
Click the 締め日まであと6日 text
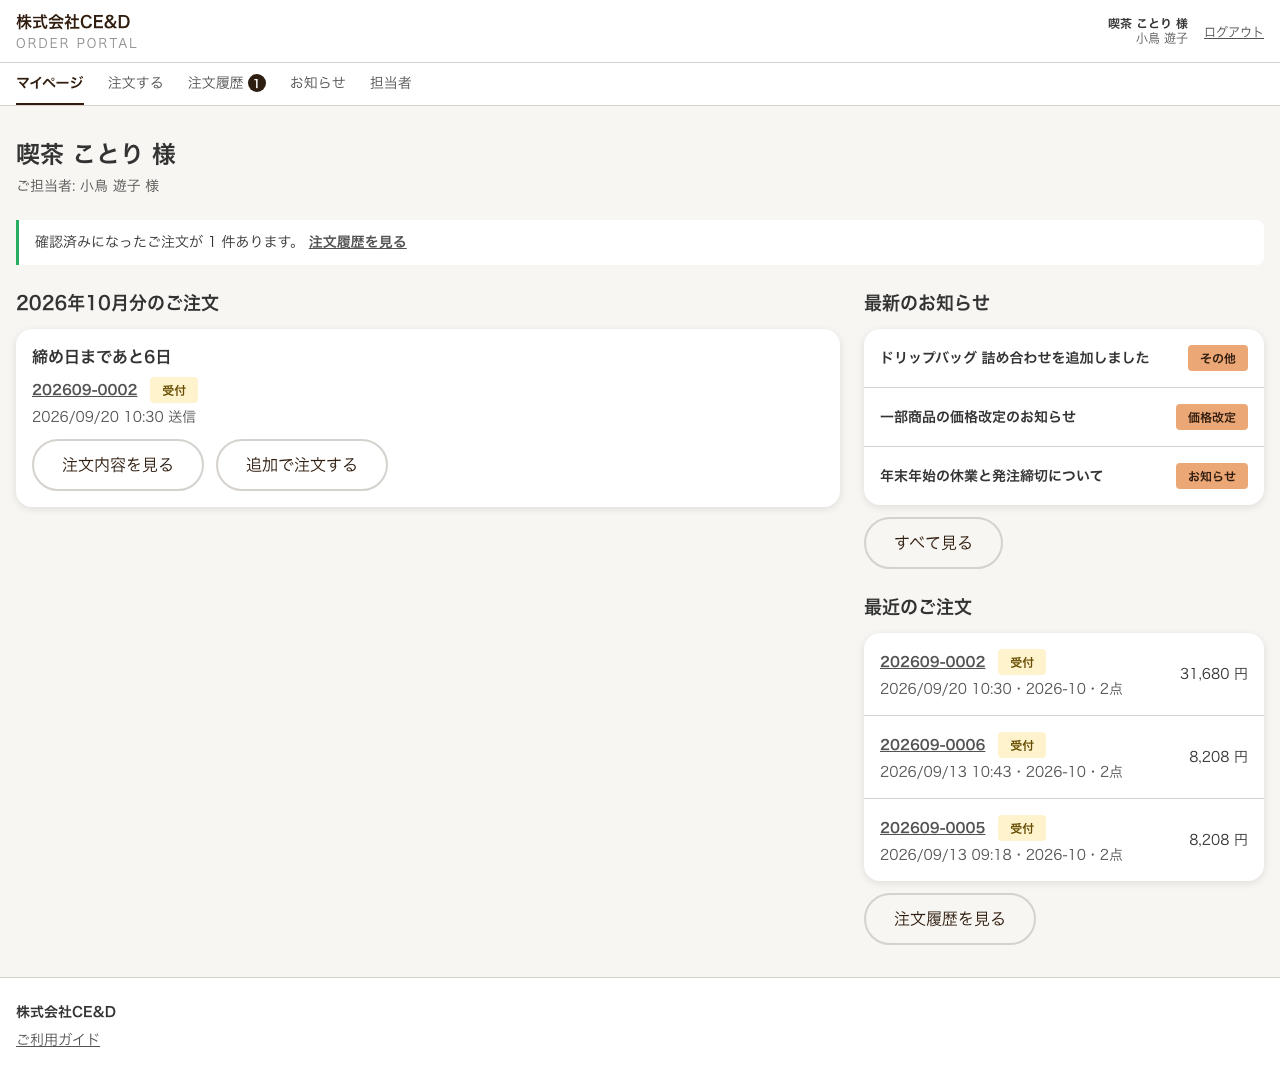101,357
